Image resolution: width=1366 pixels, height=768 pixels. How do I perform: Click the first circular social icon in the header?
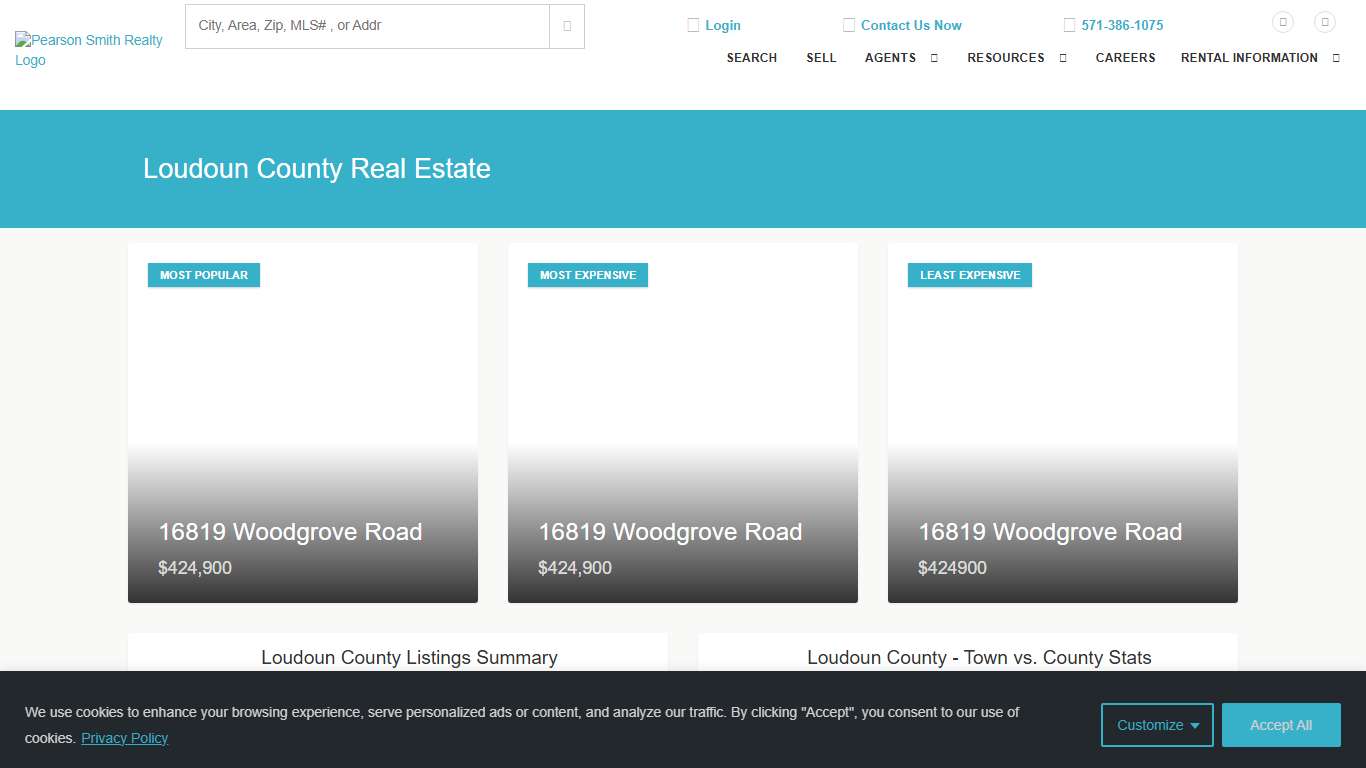coord(1283,21)
